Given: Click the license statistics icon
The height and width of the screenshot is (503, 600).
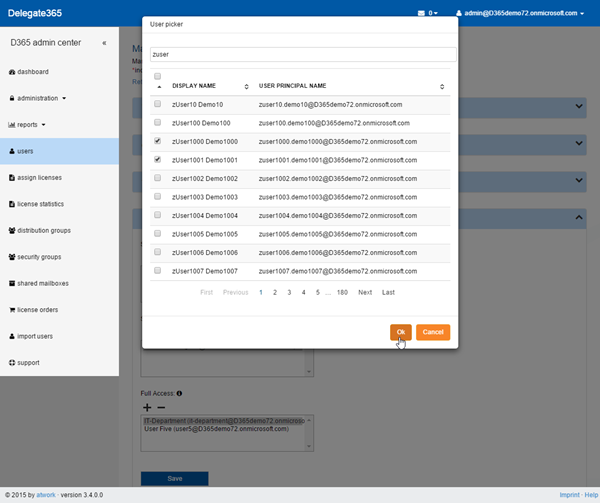Looking at the screenshot, I should coord(12,204).
